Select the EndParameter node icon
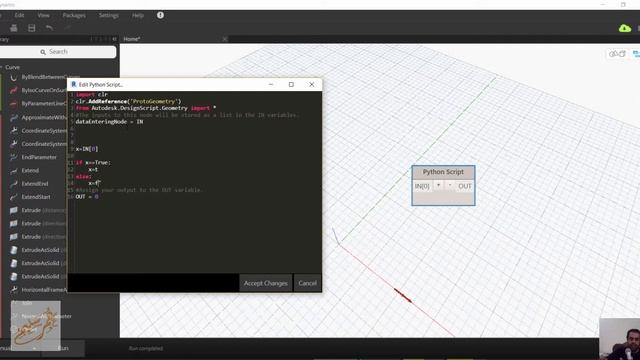Screen dimensions: 640x360 14,157
